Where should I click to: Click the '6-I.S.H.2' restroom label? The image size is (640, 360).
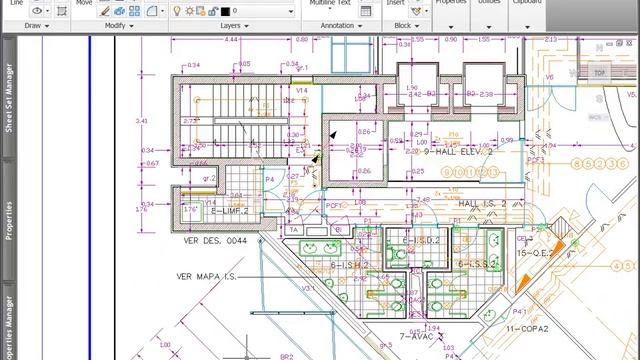(x=349, y=265)
